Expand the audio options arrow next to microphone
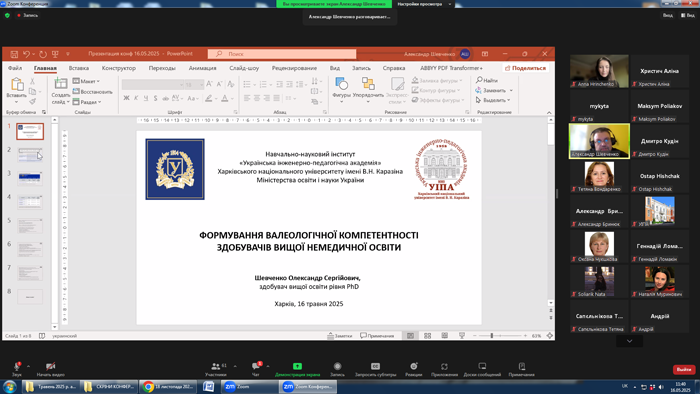The width and height of the screenshot is (700, 394). pyautogui.click(x=29, y=366)
